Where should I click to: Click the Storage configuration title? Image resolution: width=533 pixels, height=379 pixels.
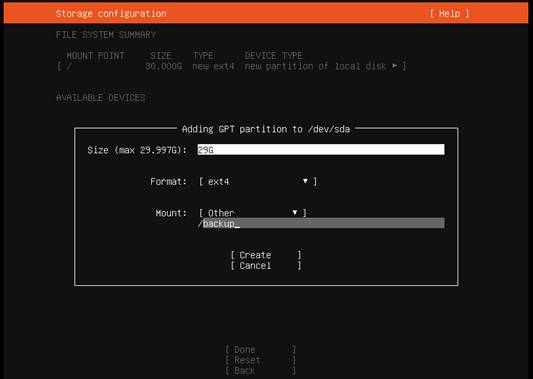coord(111,14)
